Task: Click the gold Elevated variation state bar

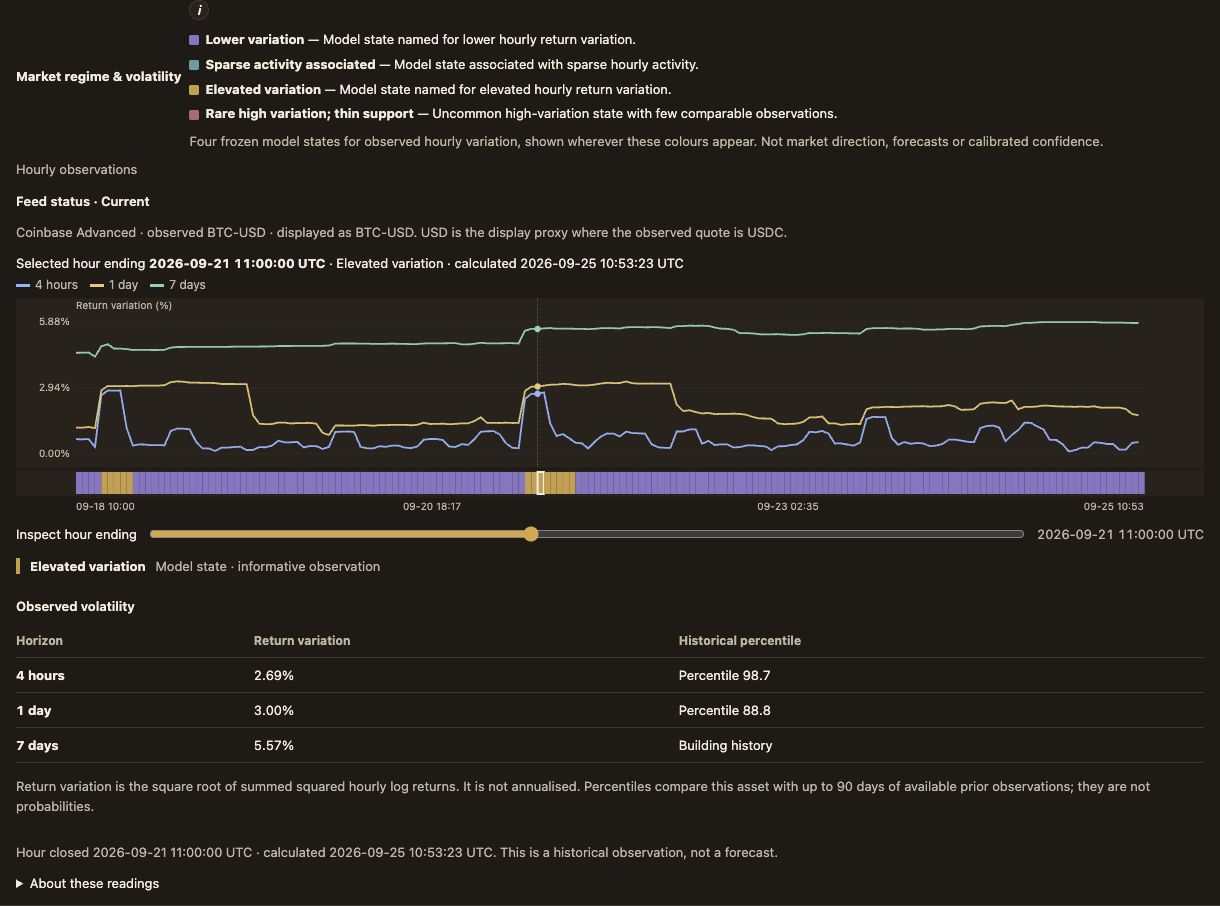Action: click(x=18, y=567)
